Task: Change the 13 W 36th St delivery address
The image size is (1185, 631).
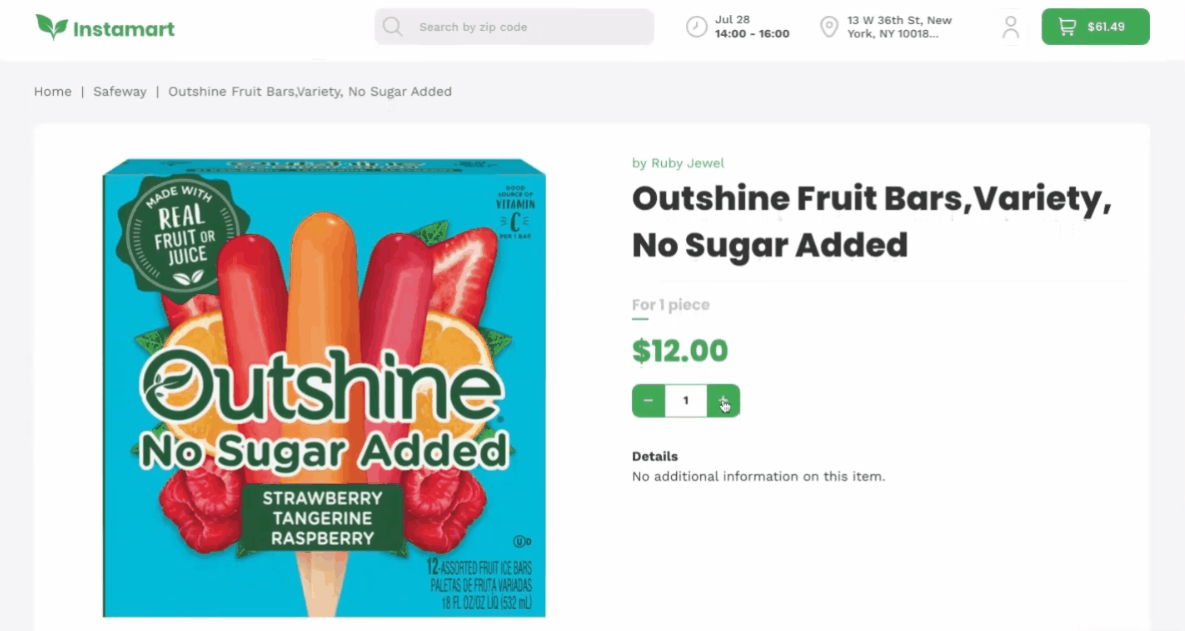Action: coord(899,26)
